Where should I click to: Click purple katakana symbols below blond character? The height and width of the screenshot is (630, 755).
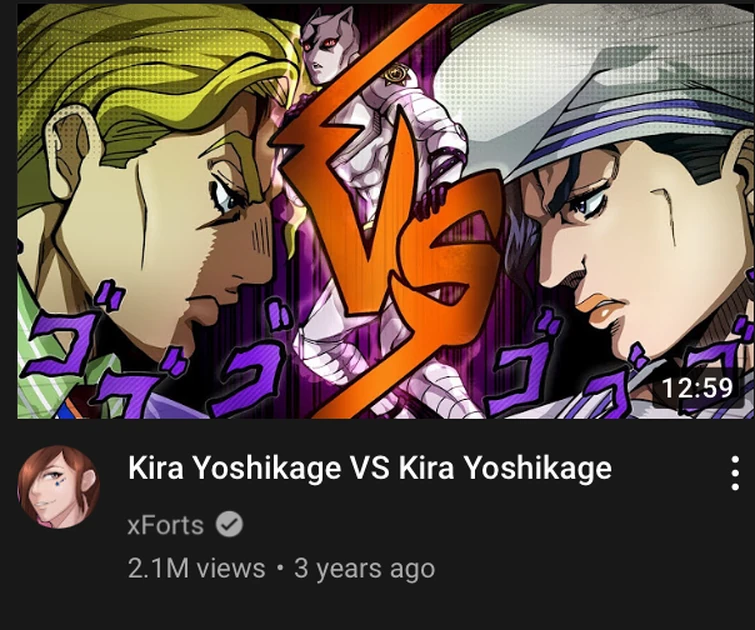(154, 352)
